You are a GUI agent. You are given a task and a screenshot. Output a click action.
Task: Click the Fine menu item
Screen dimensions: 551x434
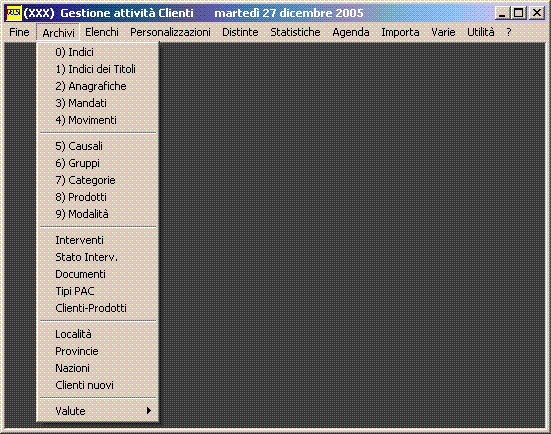pyautogui.click(x=19, y=32)
